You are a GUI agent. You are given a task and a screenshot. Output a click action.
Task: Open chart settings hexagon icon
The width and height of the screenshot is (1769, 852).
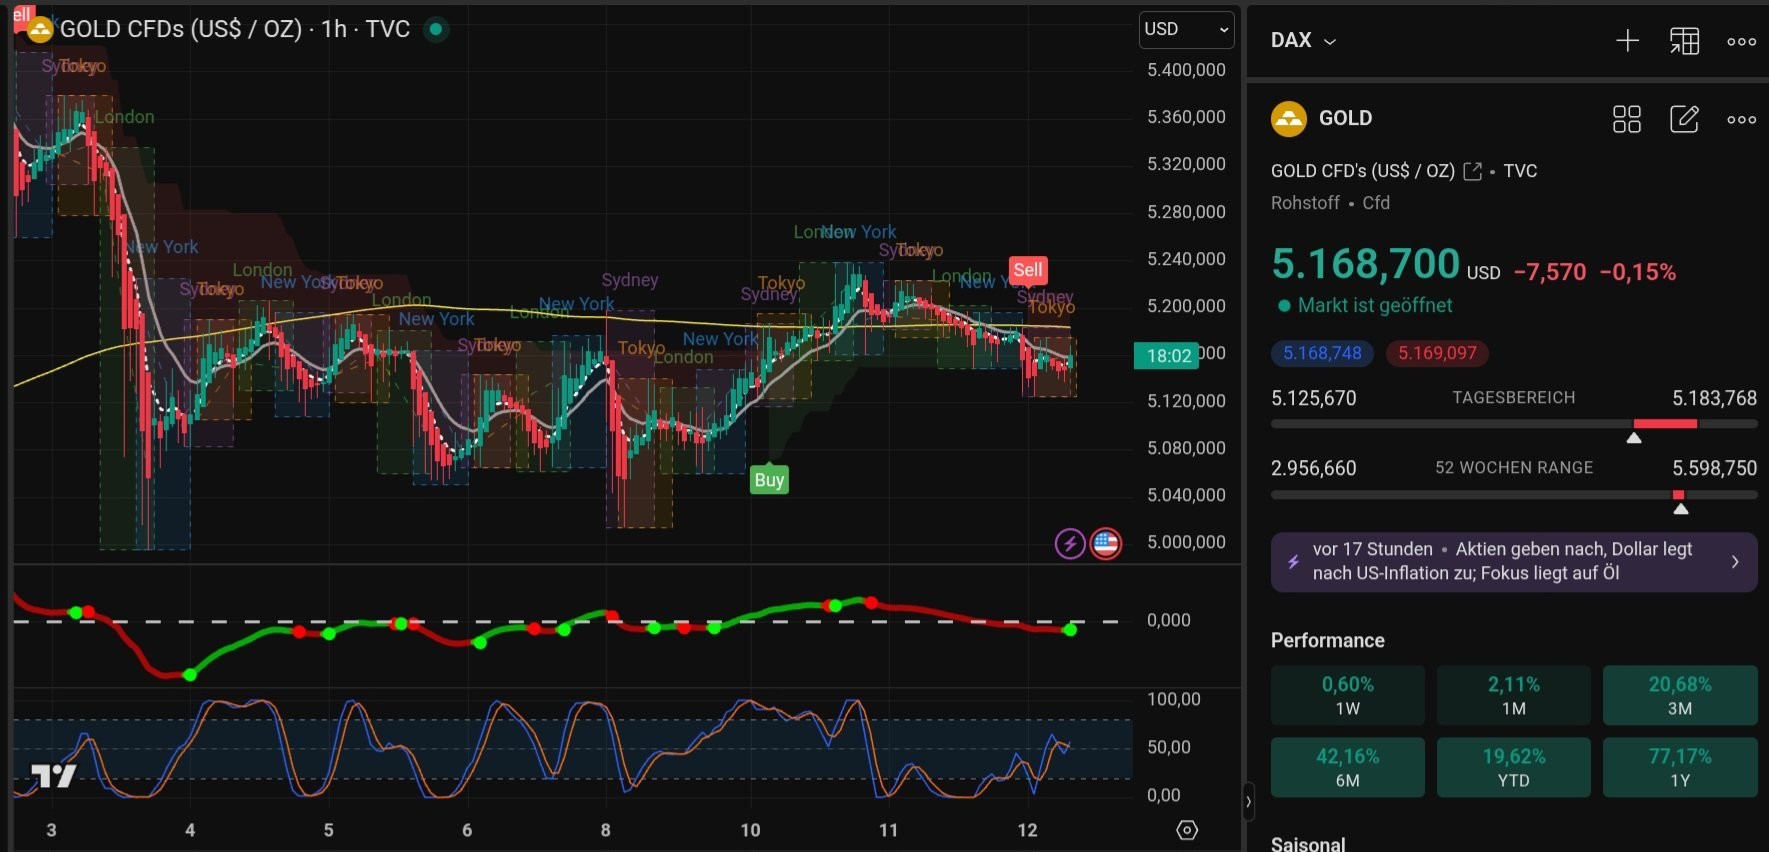pos(1187,830)
